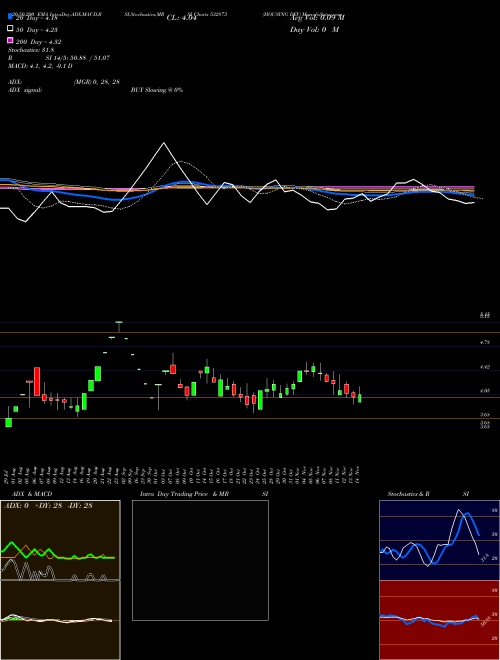This screenshot has width=500, height=660.
Task: Click the 'Intra Day Trading Price & MR' title
Action: (184, 494)
